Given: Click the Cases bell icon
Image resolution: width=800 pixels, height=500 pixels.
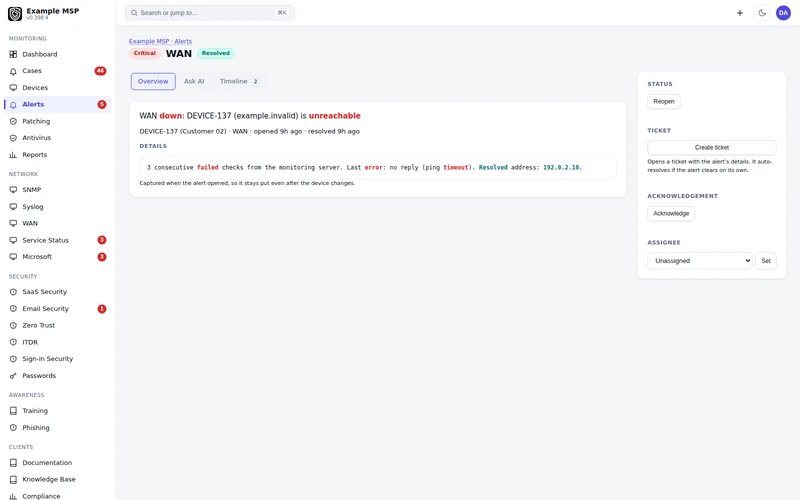Looking at the screenshot, I should (13, 71).
